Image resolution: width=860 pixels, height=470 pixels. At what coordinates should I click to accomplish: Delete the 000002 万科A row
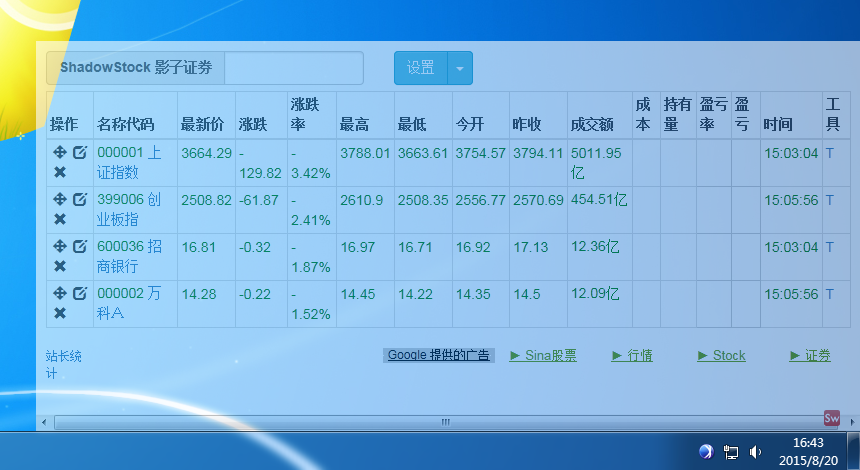[60, 313]
